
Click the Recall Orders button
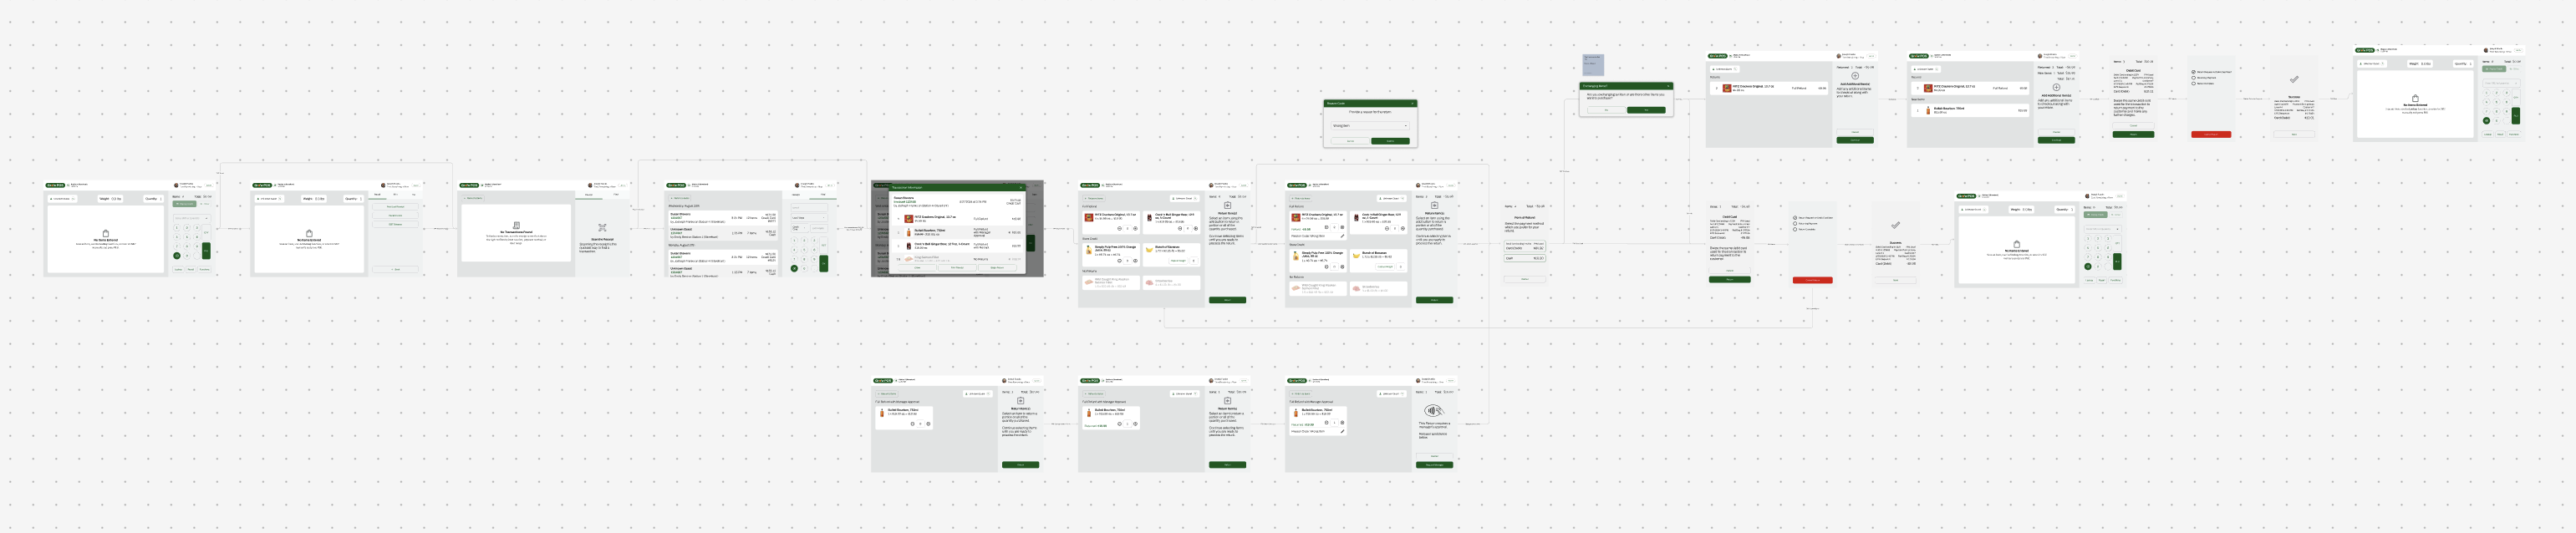click(396, 216)
